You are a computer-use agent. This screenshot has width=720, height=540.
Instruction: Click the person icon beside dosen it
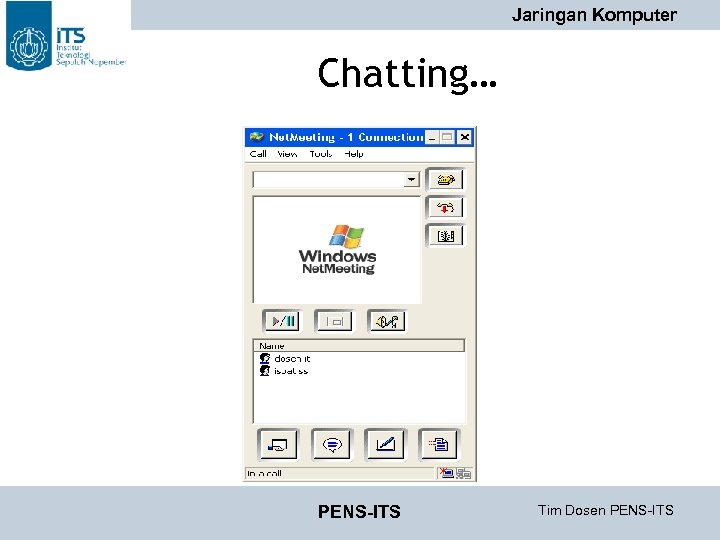(264, 358)
